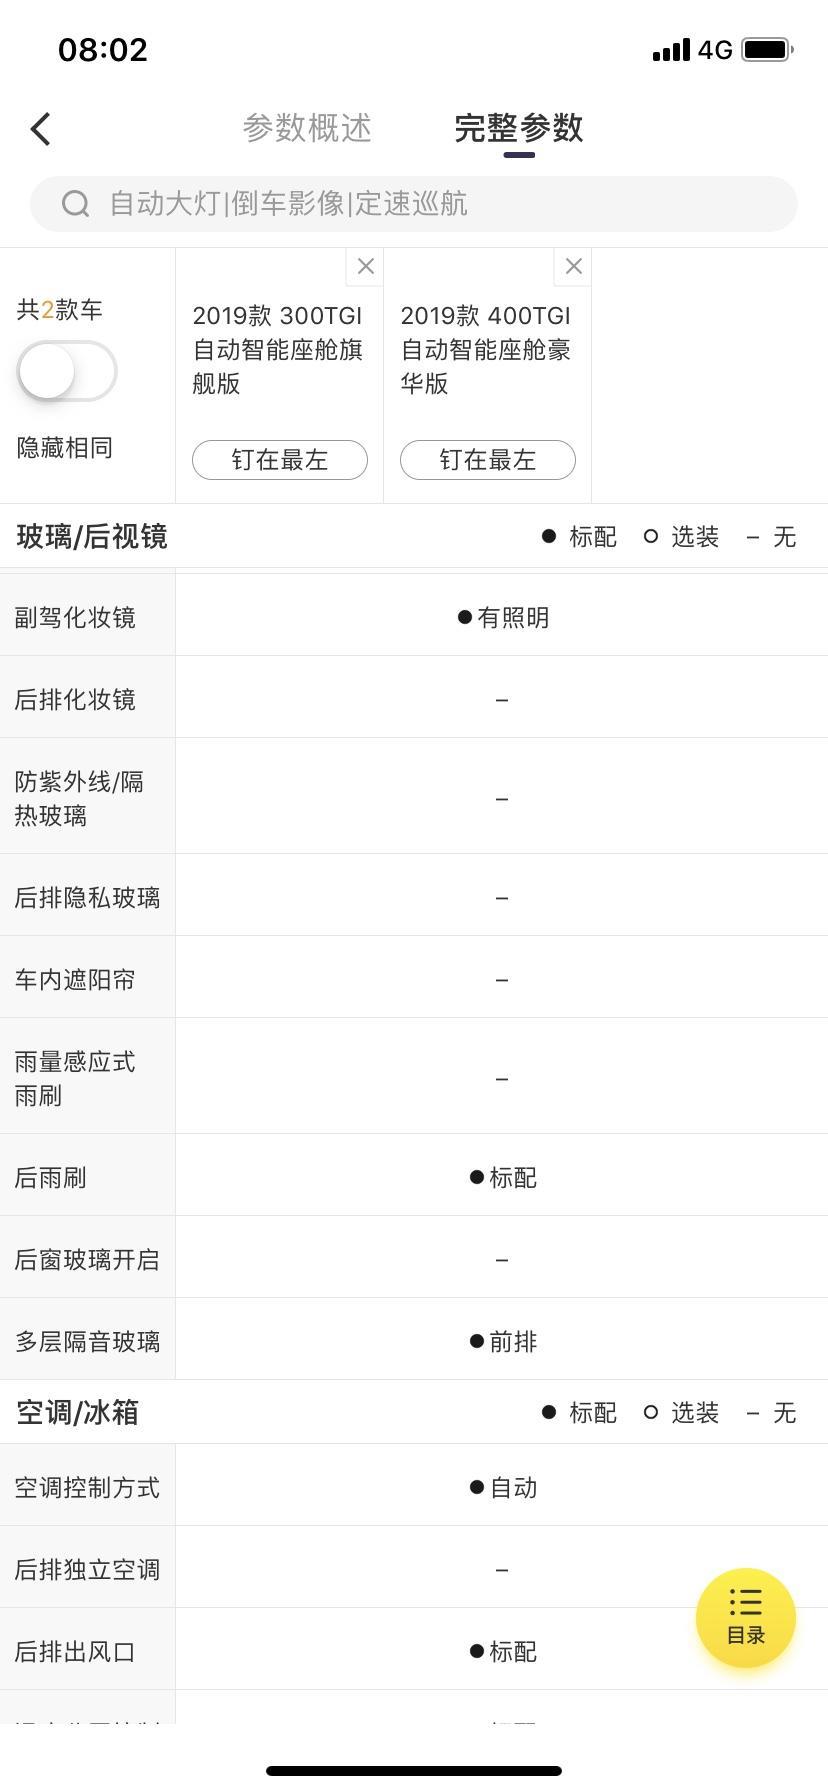Select the 后窗玻璃开启 row label
The image size is (828, 1792).
coord(87,1260)
